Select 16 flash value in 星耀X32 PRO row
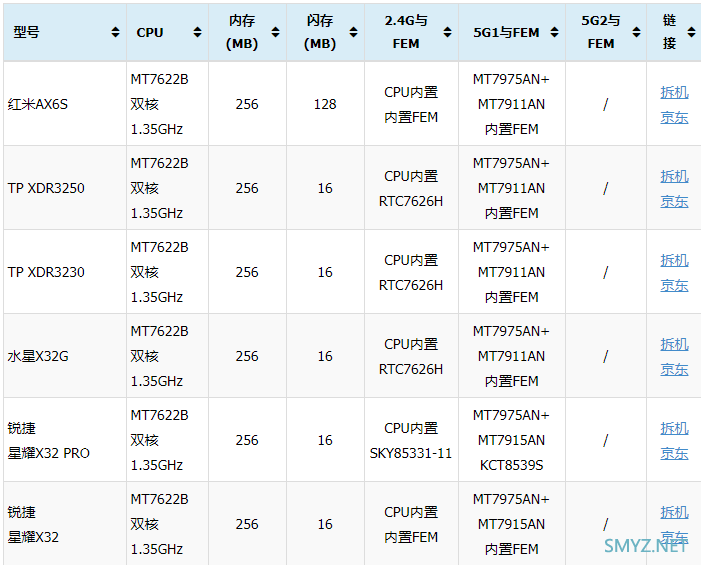Screen dimensions: 701x565 coord(325,440)
